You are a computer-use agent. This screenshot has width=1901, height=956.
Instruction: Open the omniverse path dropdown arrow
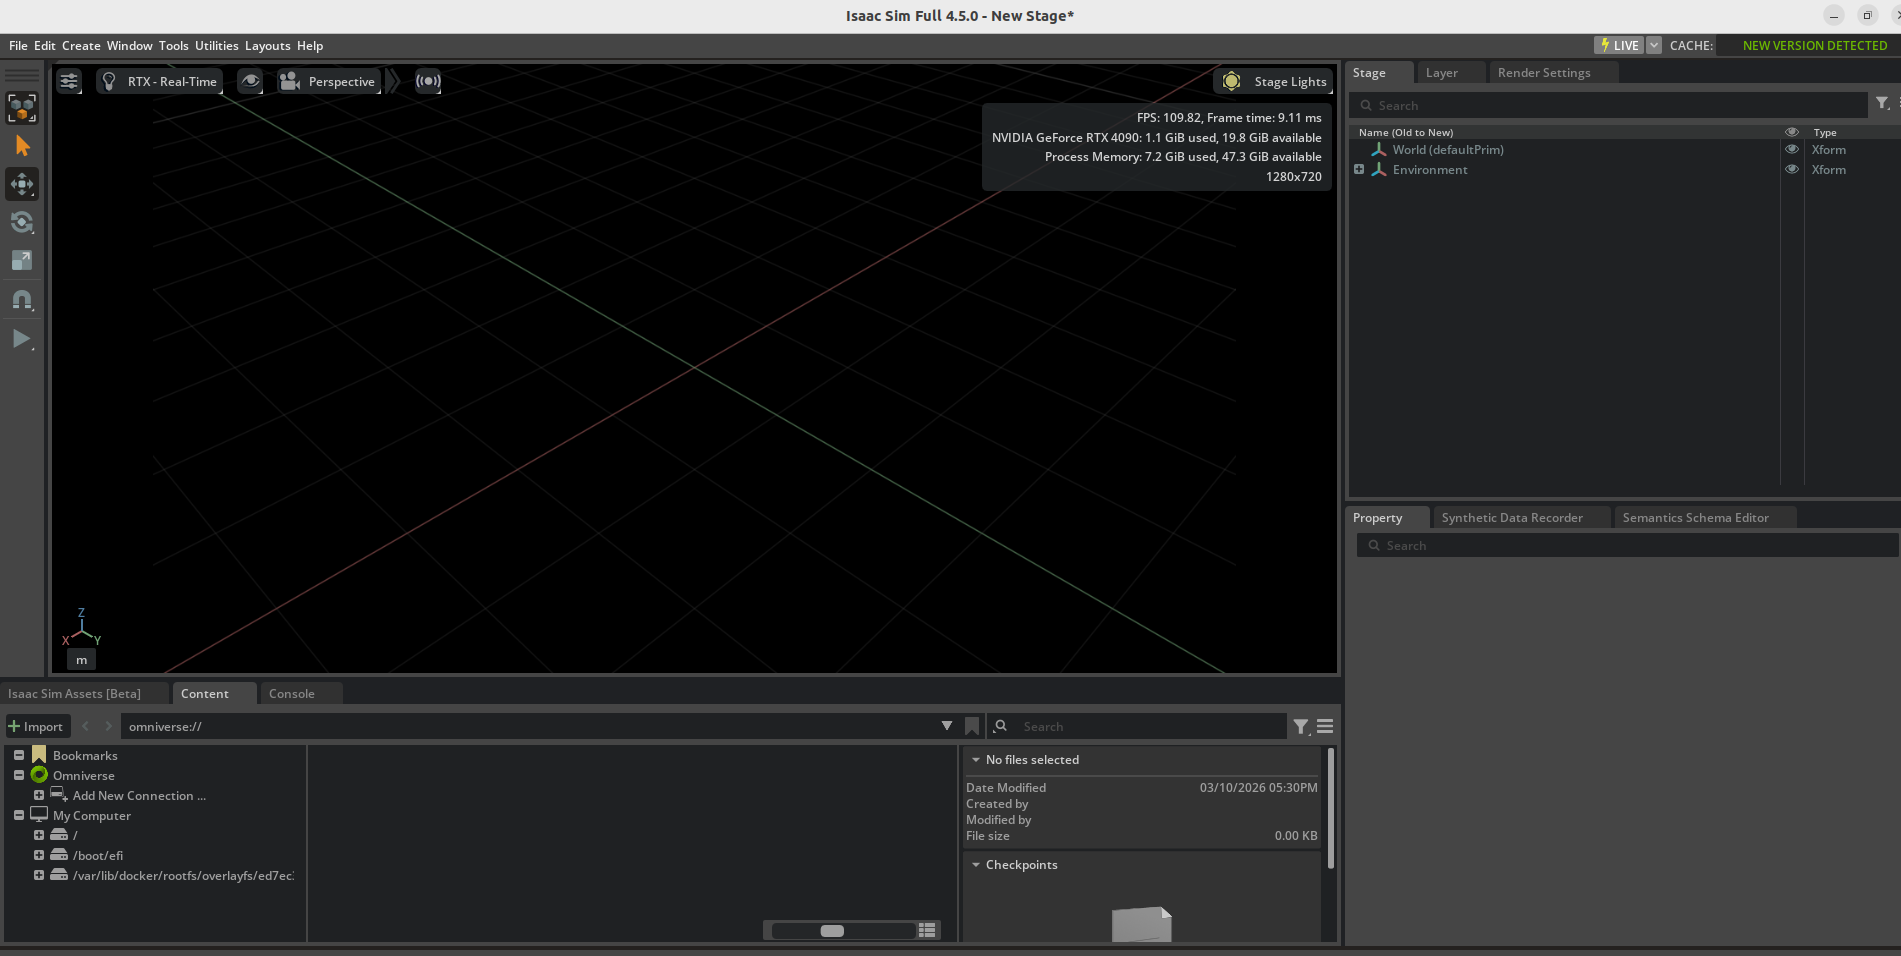point(946,726)
